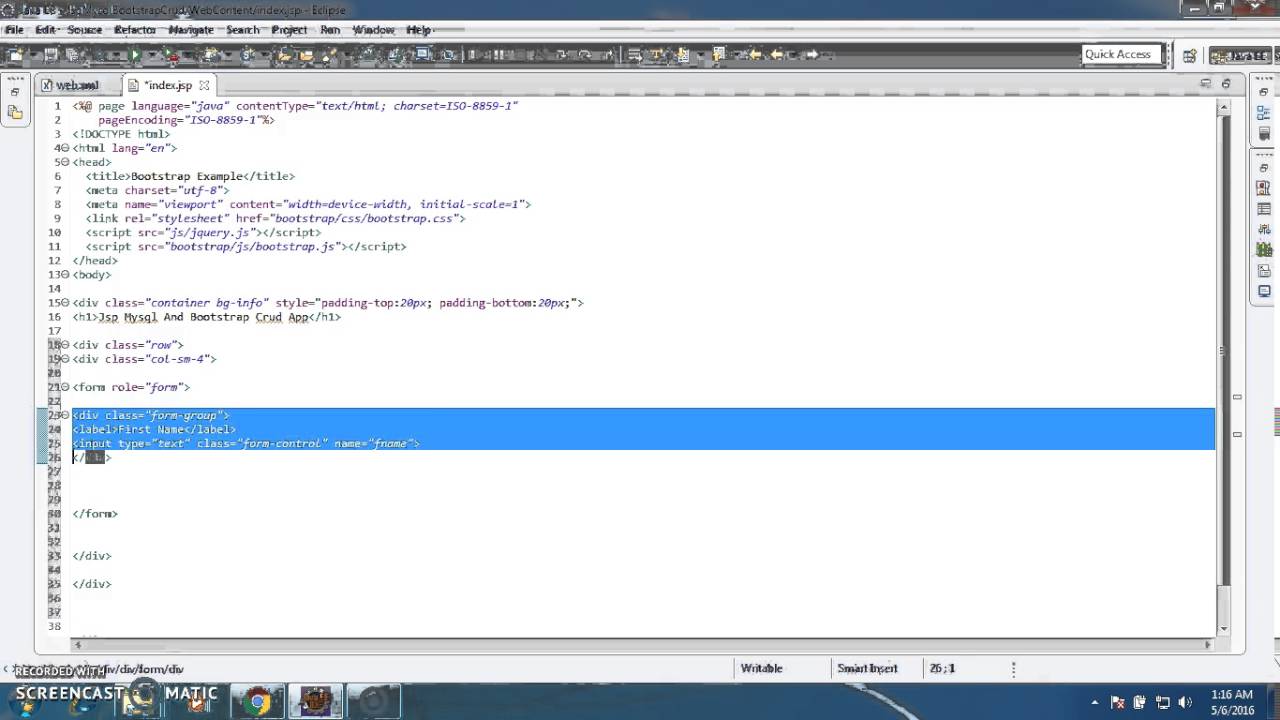
Task: Click the Forward navigation arrow in toolbar
Action: tap(811, 54)
